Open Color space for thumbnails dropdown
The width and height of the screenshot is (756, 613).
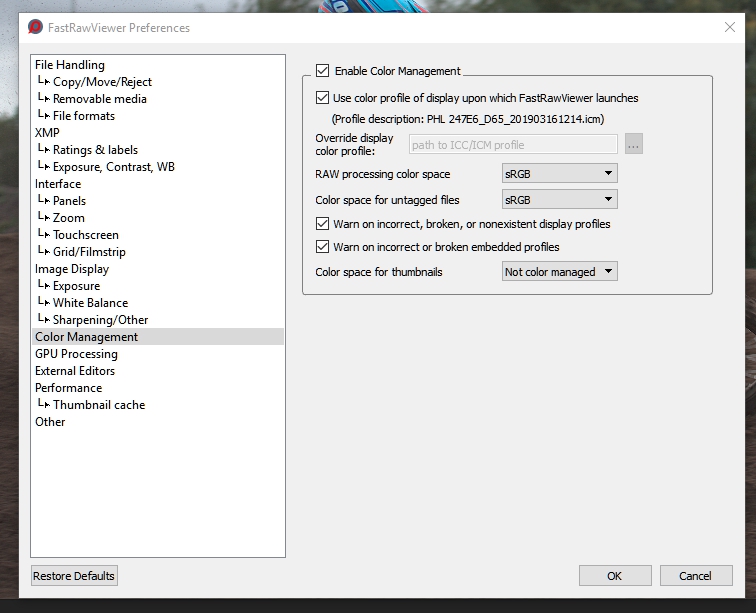559,272
